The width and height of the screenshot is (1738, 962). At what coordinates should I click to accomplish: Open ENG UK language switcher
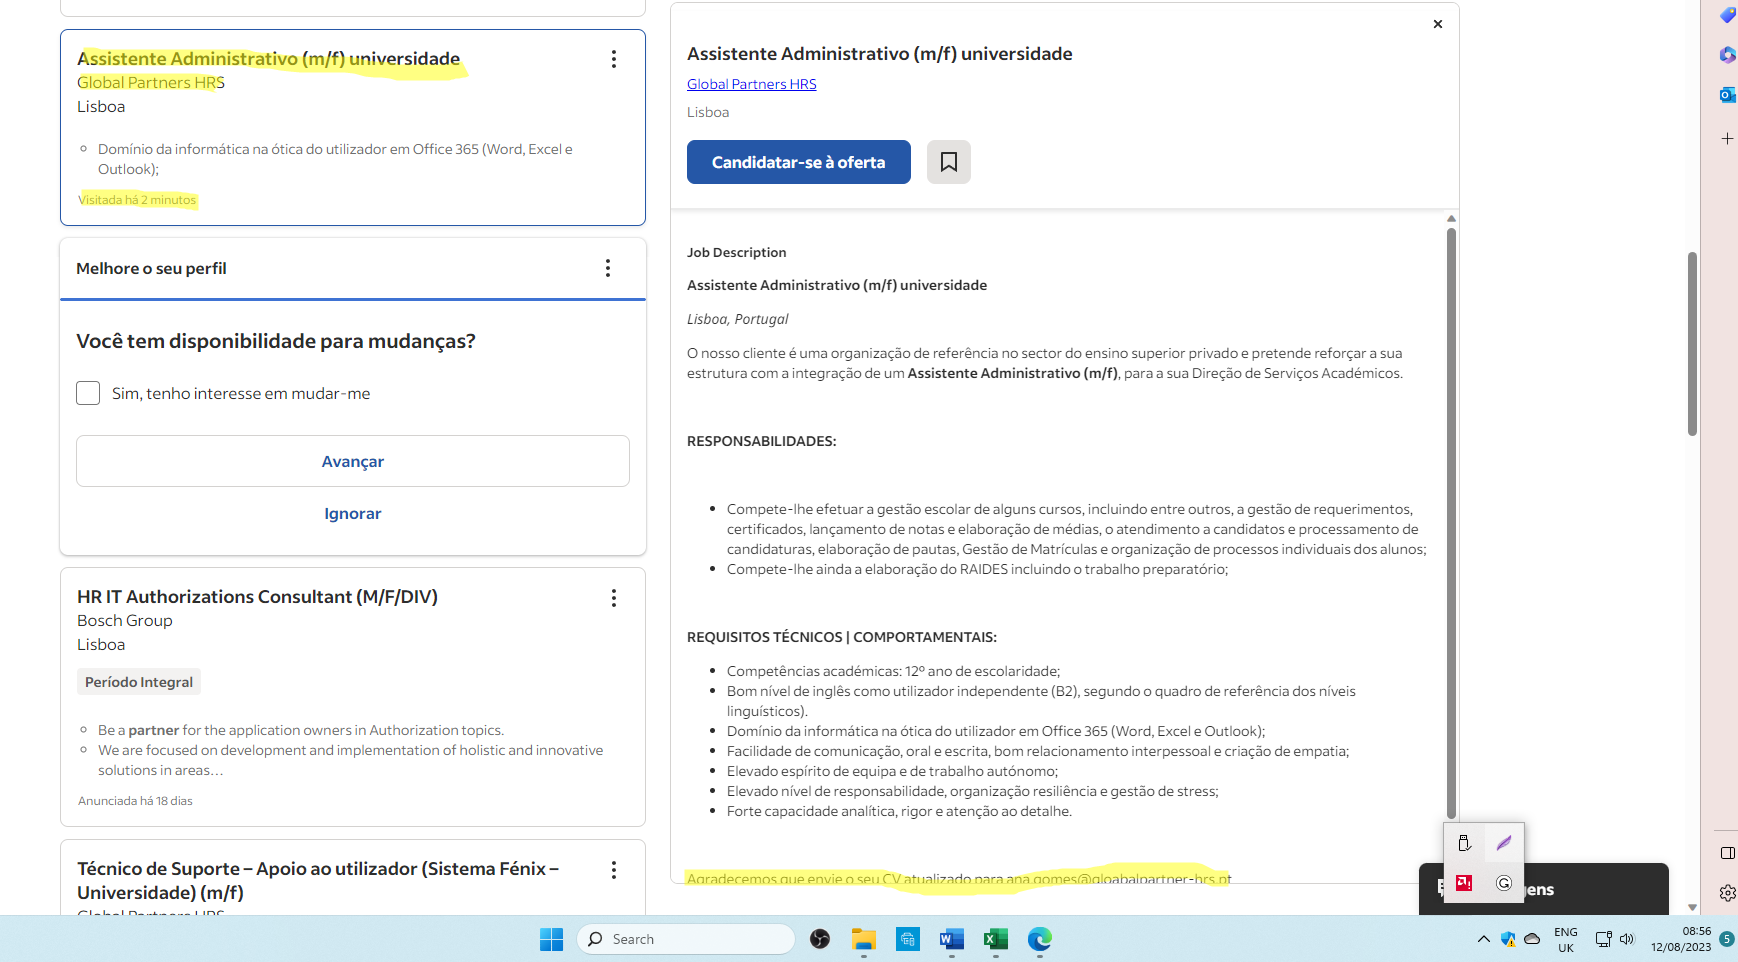[x=1566, y=940]
